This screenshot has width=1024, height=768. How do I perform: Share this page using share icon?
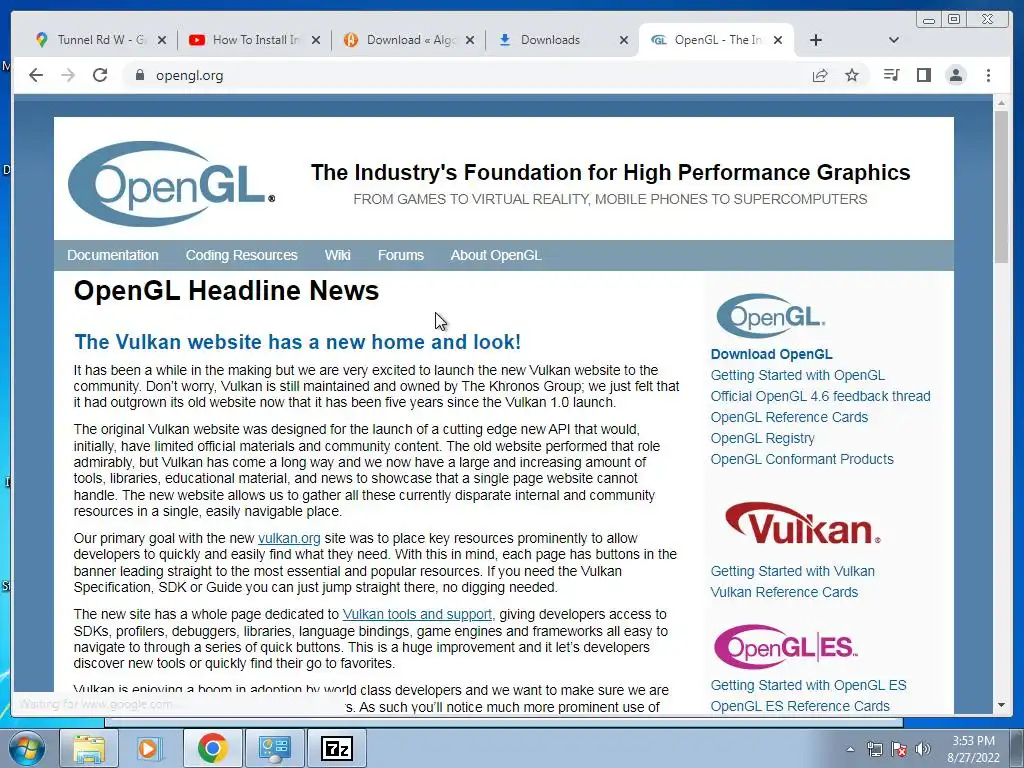pyautogui.click(x=820, y=75)
